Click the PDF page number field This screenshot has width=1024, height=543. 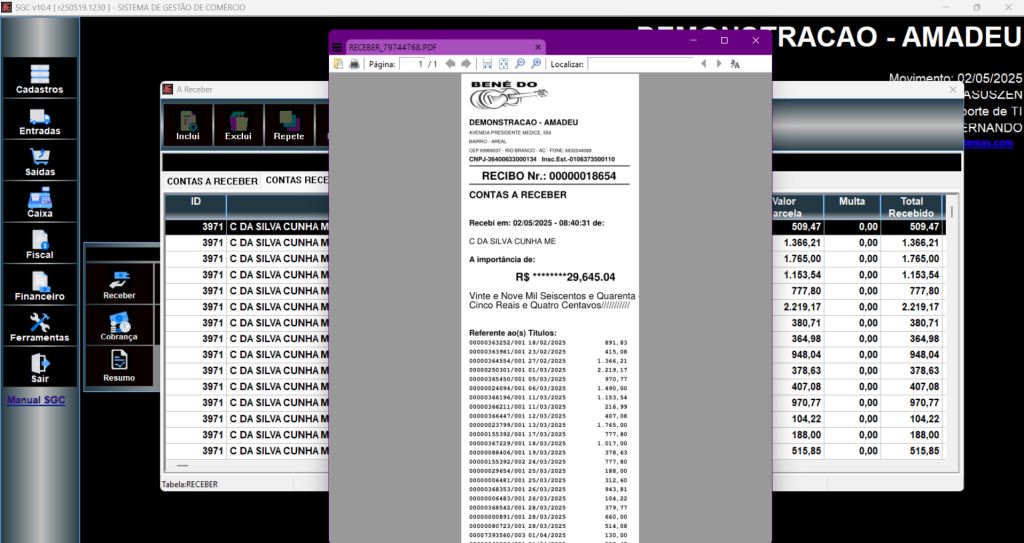(x=411, y=64)
